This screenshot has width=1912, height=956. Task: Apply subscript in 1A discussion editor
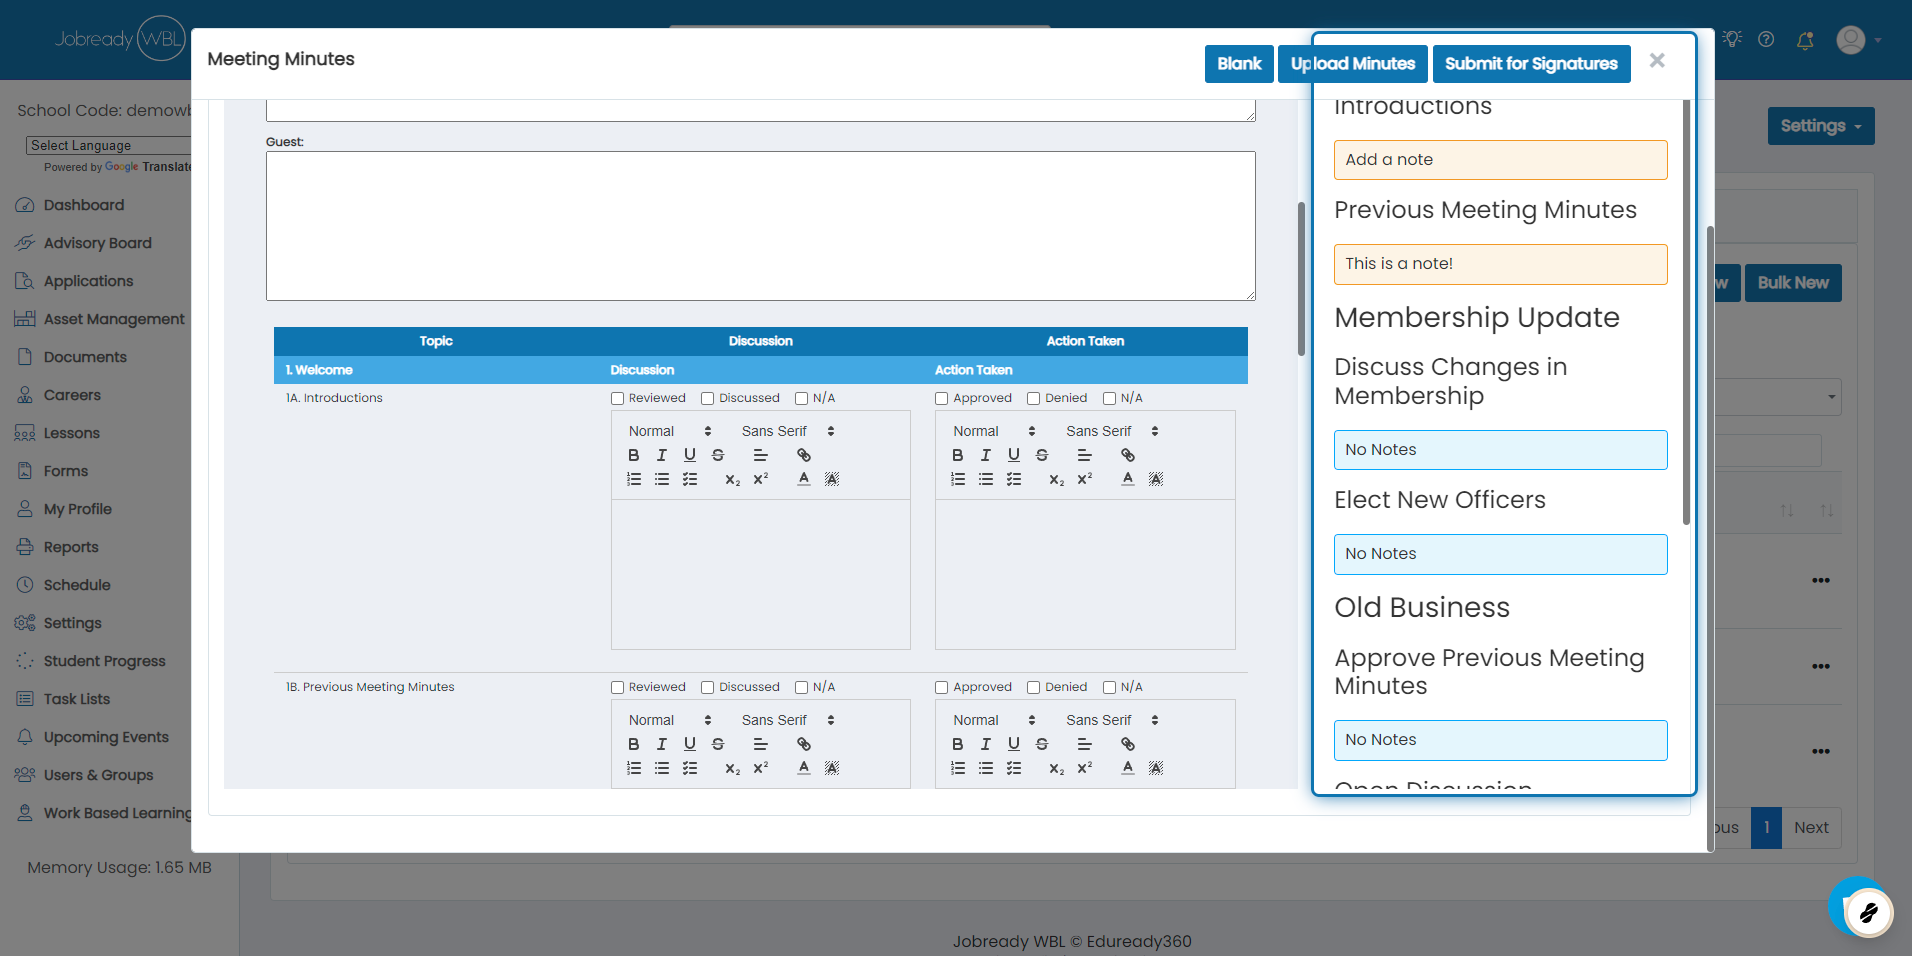(x=732, y=479)
